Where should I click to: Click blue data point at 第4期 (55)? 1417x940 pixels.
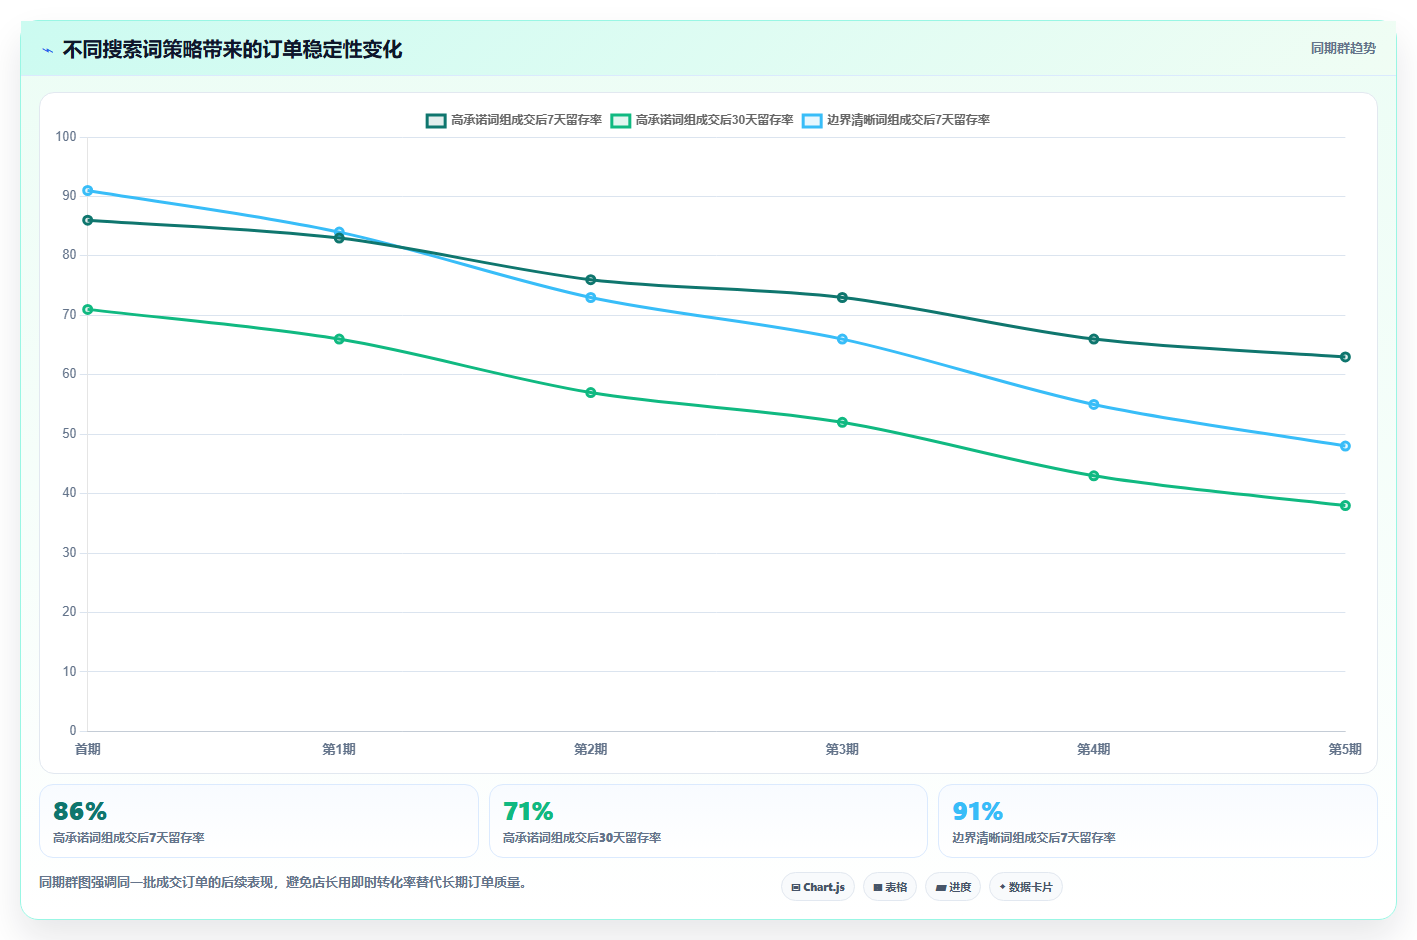1094,404
